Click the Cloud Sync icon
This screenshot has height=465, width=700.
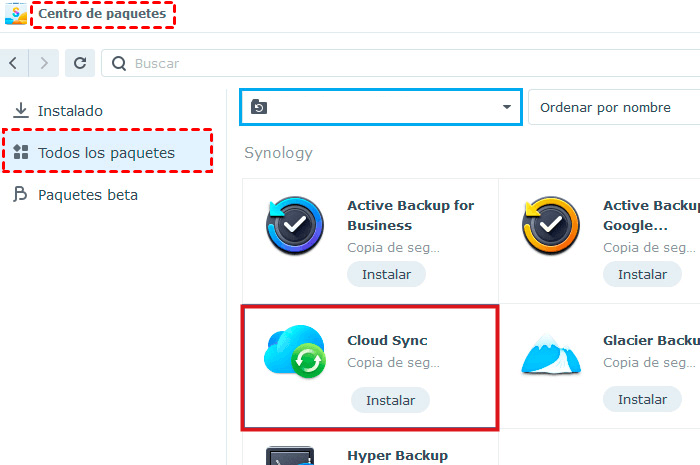click(x=295, y=351)
